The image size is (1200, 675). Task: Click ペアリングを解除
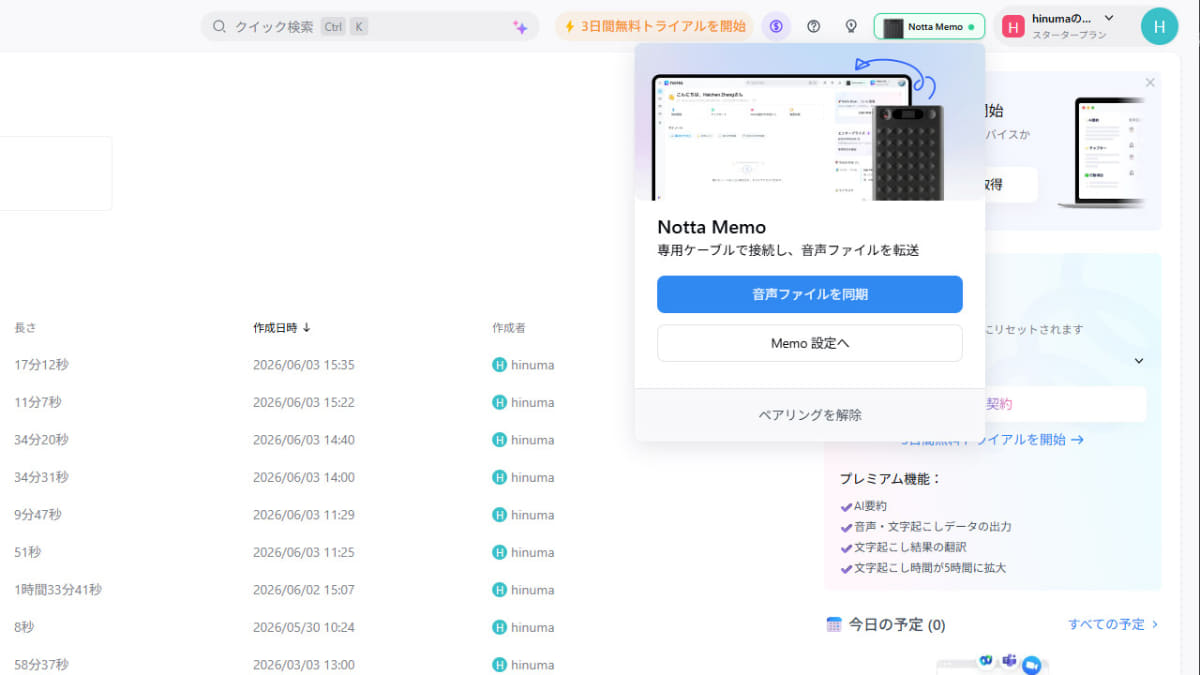pos(810,415)
